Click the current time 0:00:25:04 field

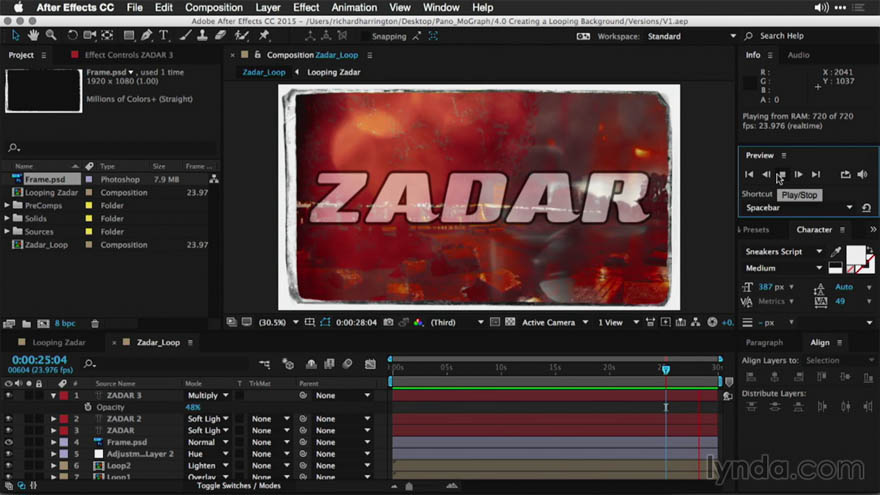pyautogui.click(x=39, y=360)
